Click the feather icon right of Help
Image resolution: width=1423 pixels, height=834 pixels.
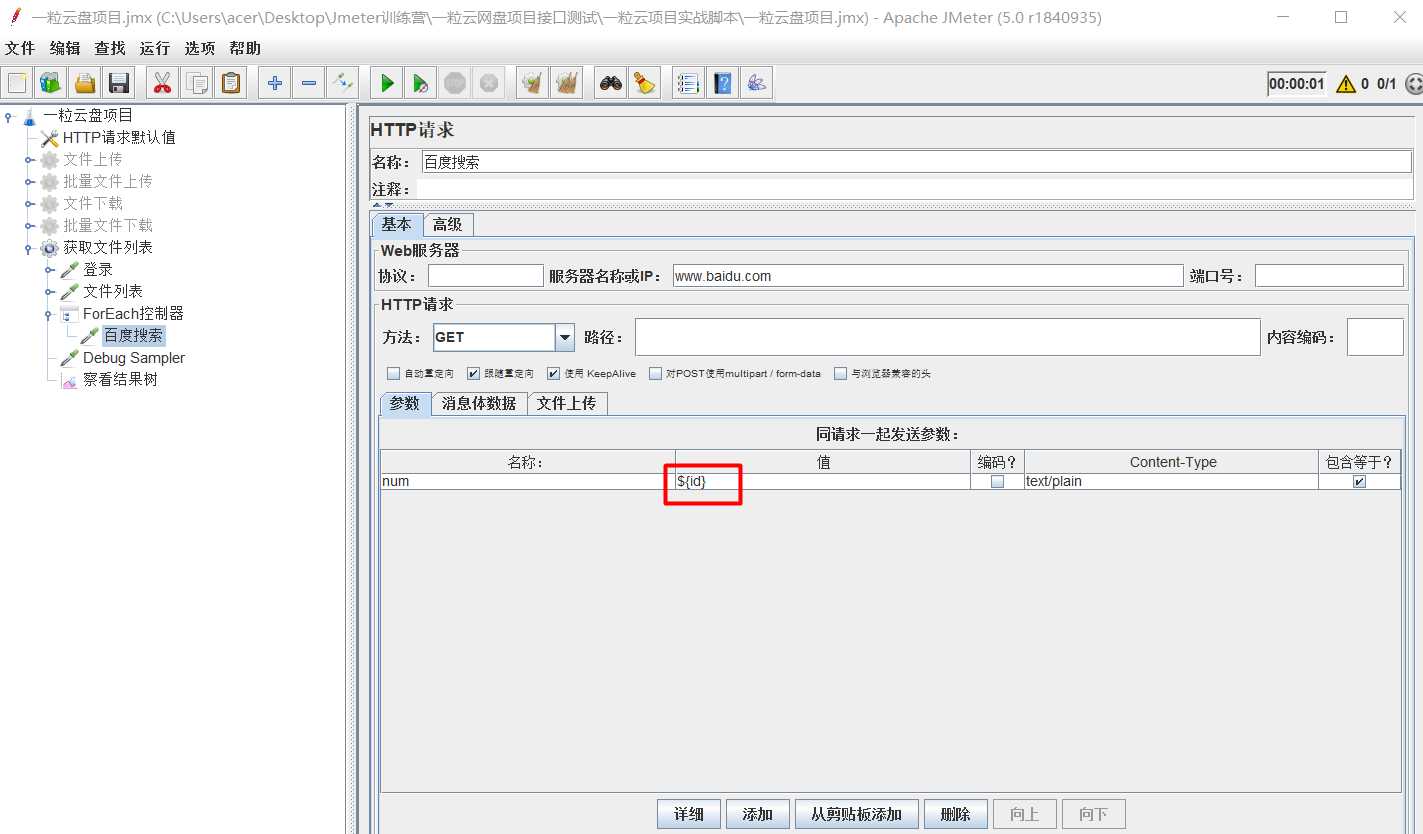(757, 83)
